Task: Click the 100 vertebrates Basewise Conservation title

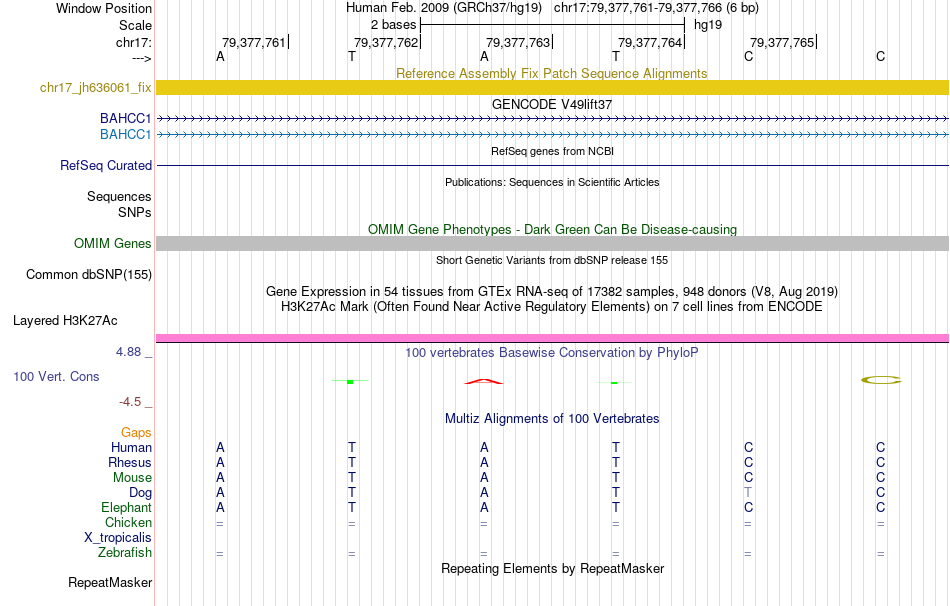Action: point(552,353)
